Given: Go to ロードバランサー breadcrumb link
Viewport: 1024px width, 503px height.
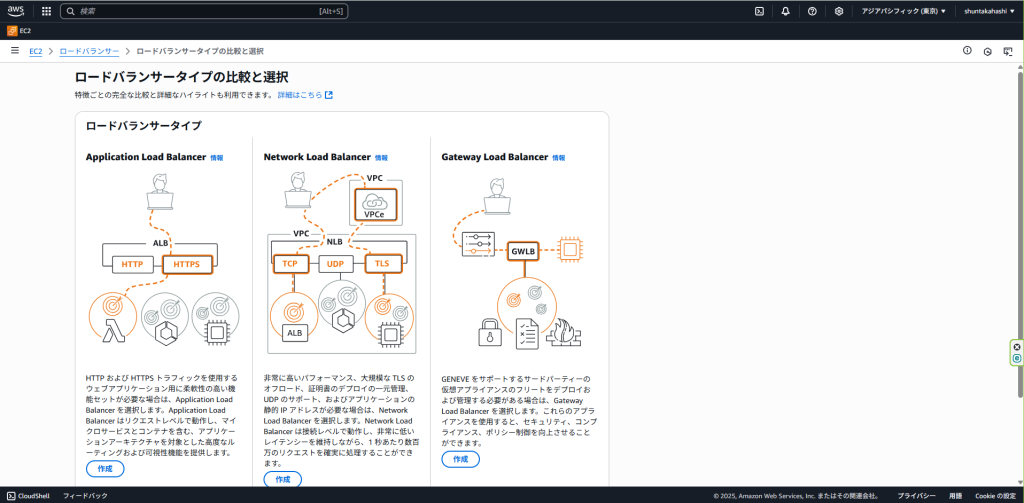Looking at the screenshot, I should tap(89, 51).
